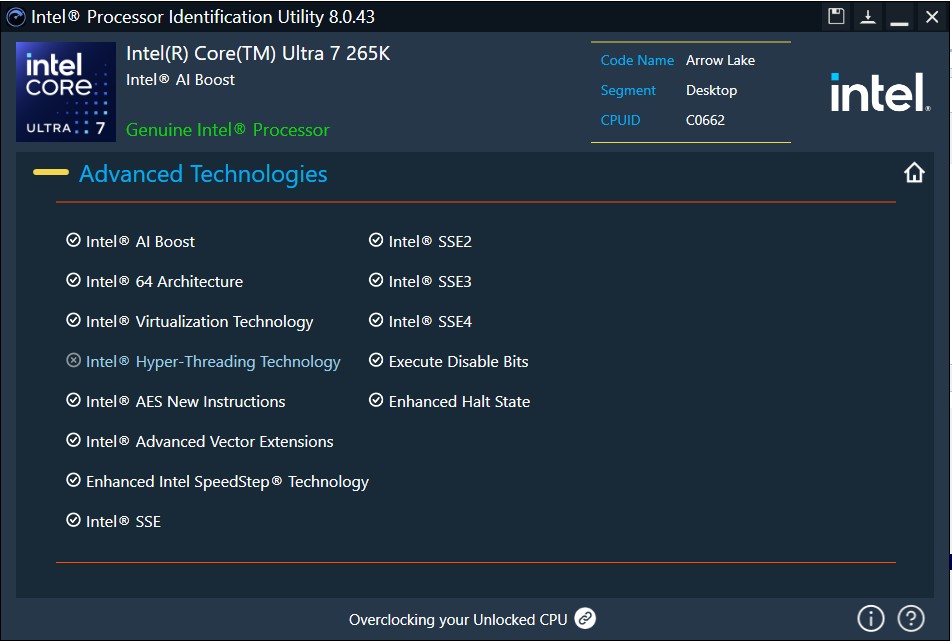Image resolution: width=952 pixels, height=641 pixels.
Task: Click the Intel Core Ultra 7 badge
Action: click(x=66, y=92)
